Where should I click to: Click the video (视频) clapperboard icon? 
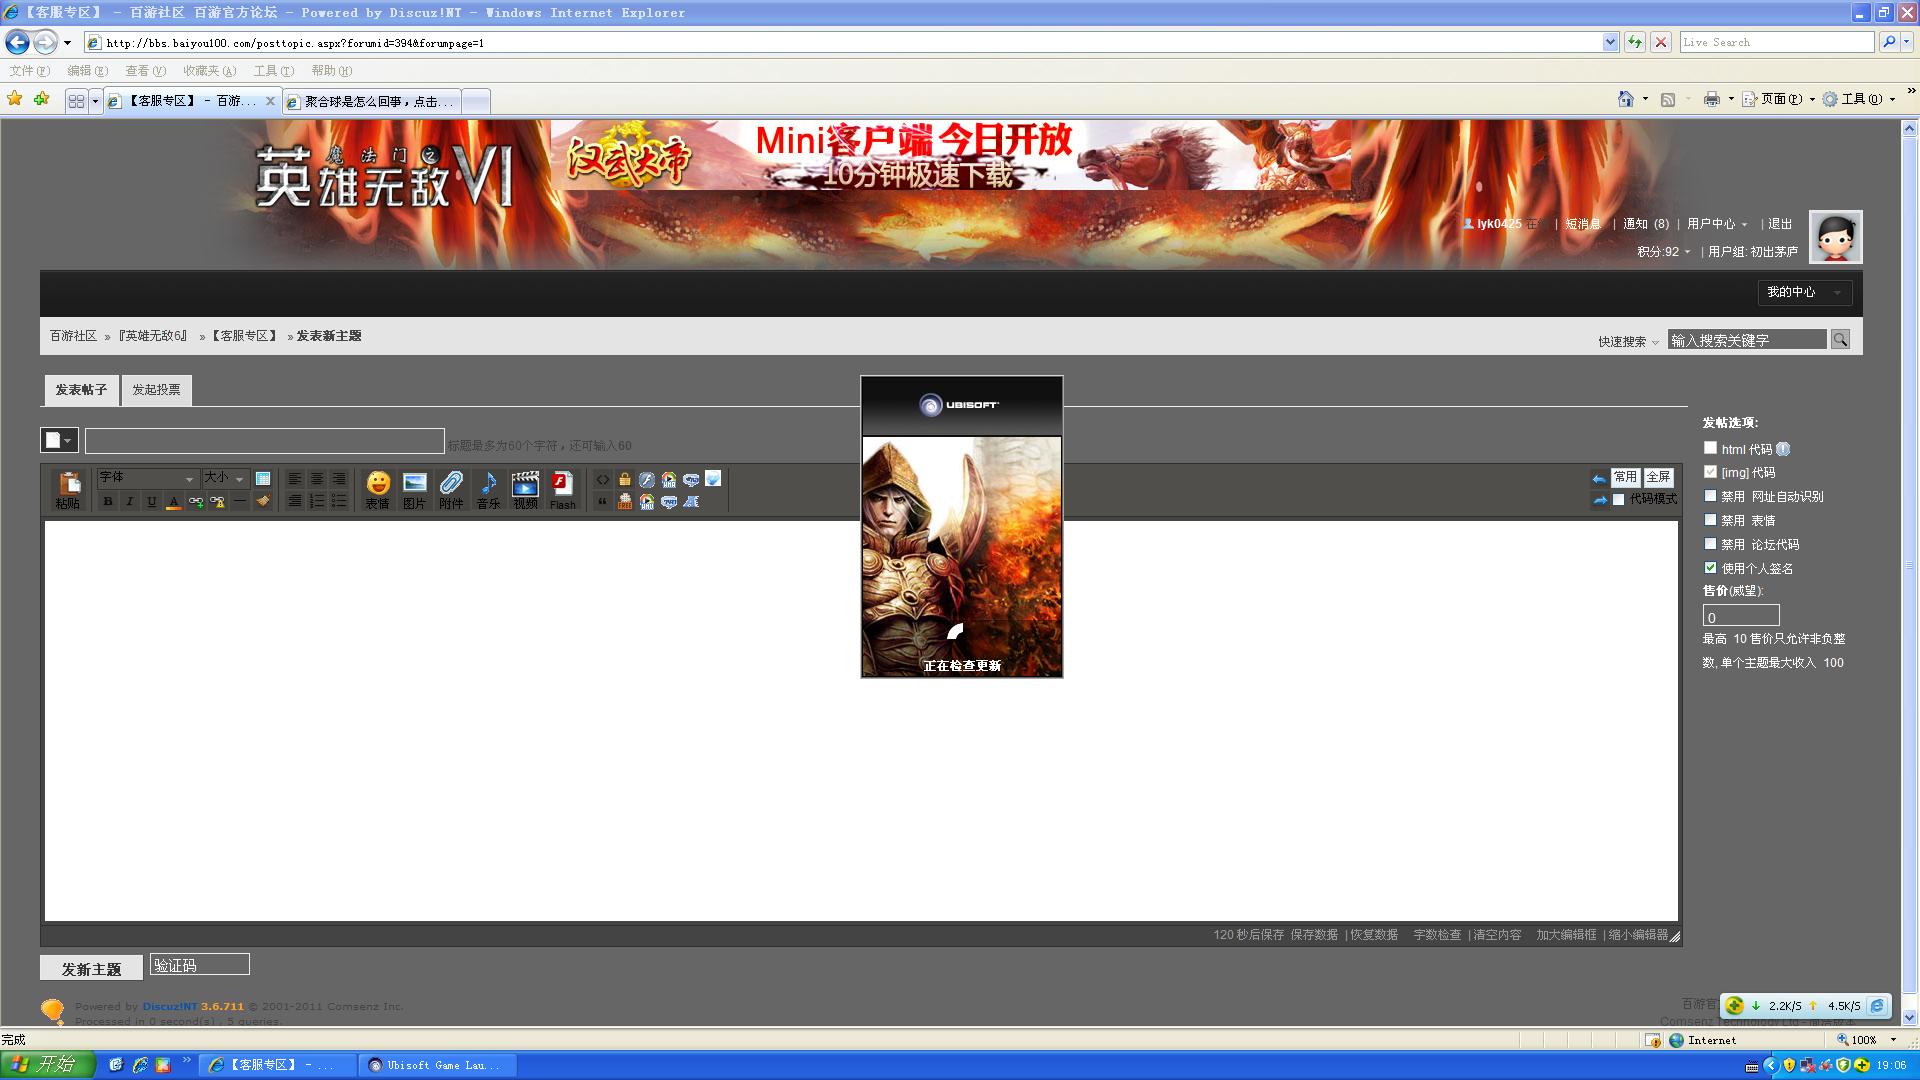pos(525,487)
